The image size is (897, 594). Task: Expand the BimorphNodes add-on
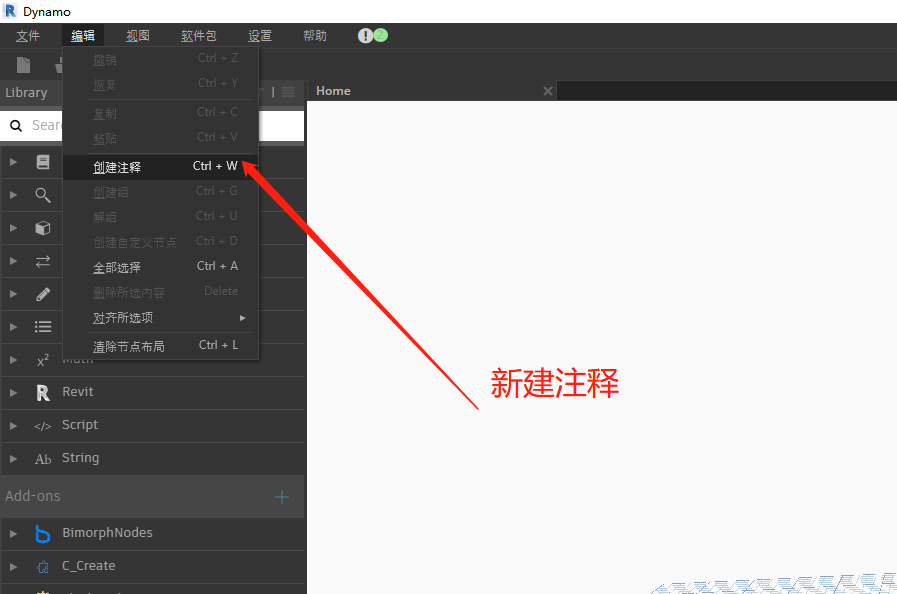13,533
